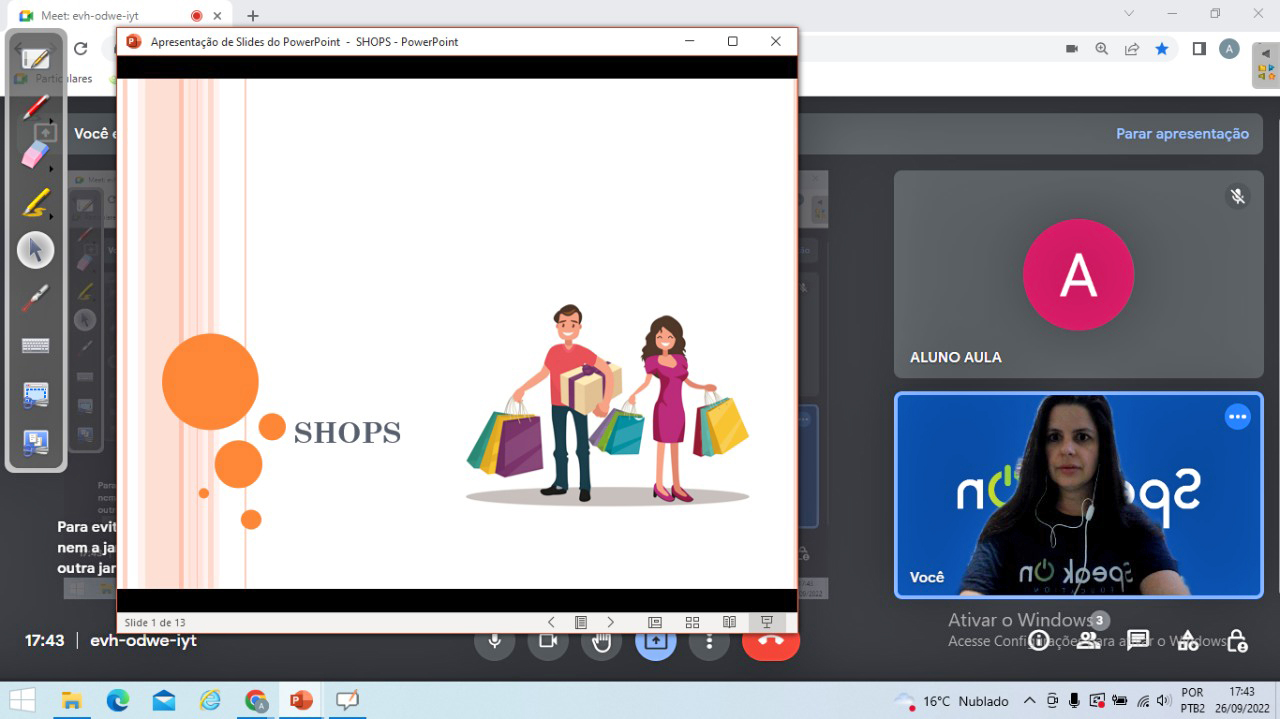The height and width of the screenshot is (719, 1280).
Task: Open Meet more options menu
Action: pyautogui.click(x=709, y=641)
